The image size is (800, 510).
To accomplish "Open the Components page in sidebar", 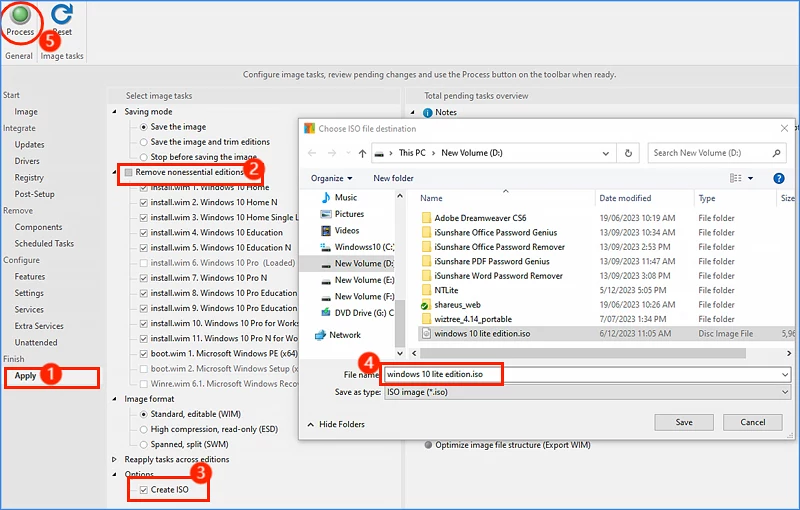I will point(38,227).
